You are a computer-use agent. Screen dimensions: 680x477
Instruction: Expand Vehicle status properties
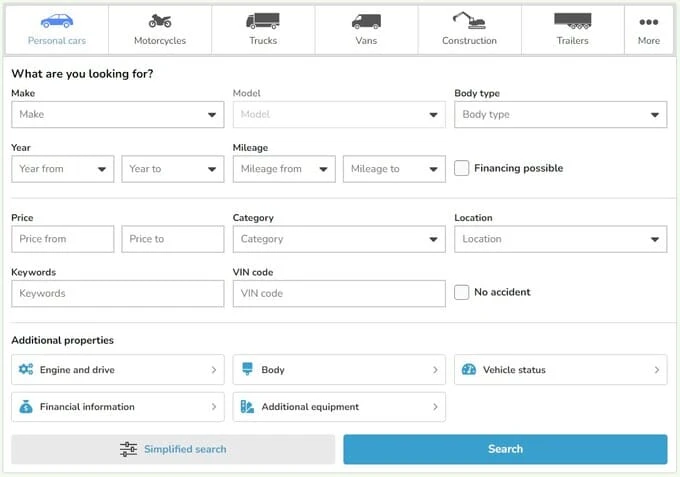561,369
